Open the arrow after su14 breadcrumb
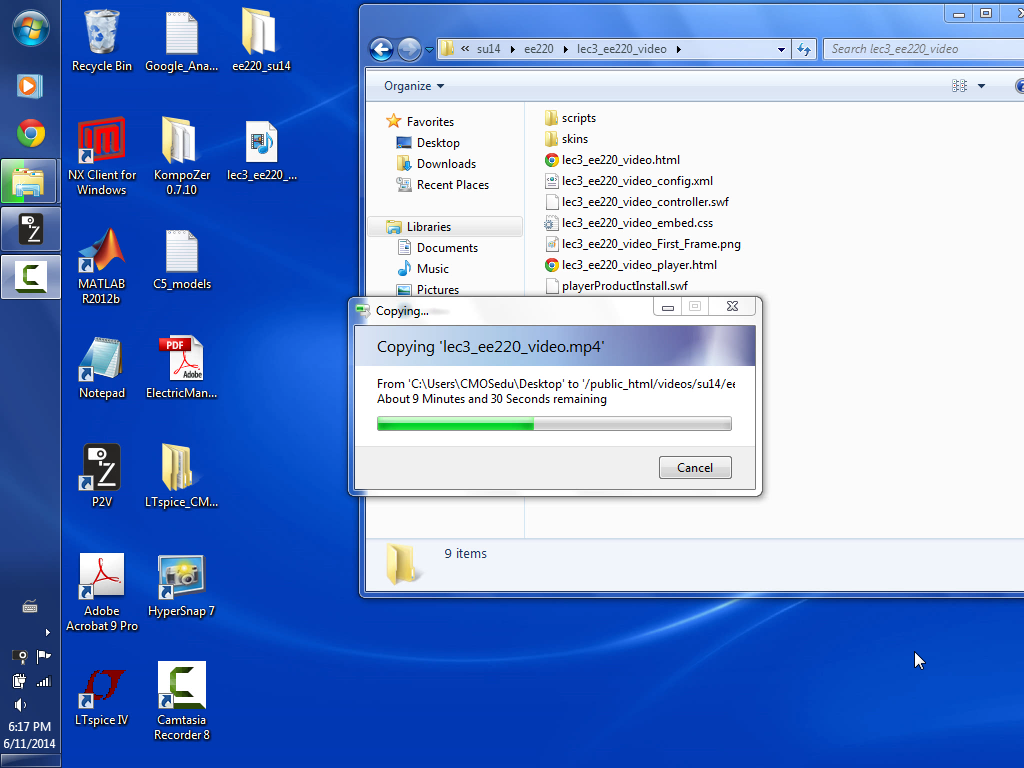 tap(512, 49)
